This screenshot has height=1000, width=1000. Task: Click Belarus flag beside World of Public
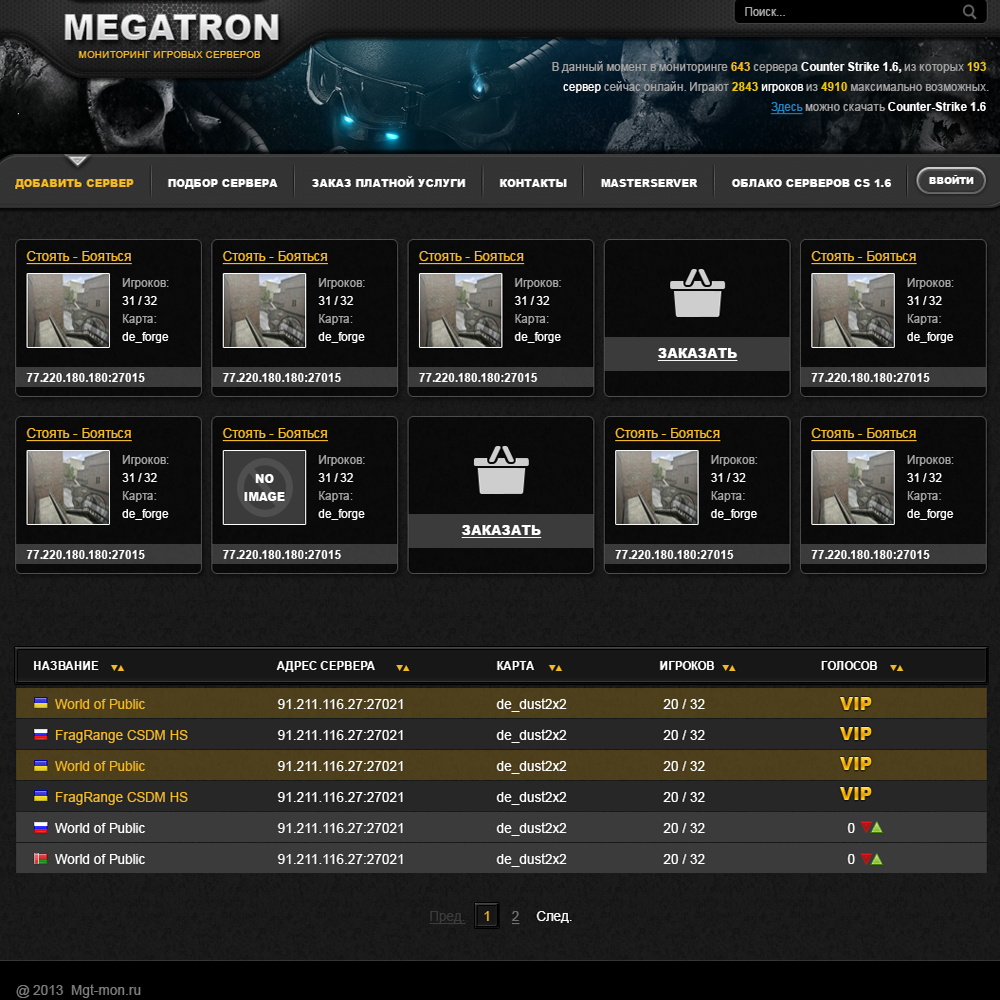point(41,858)
